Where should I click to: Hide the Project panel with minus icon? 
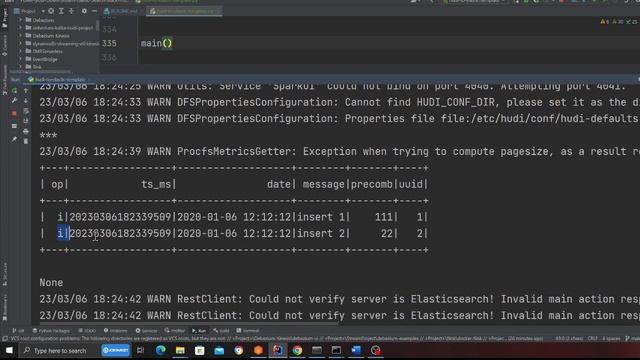[94, 11]
